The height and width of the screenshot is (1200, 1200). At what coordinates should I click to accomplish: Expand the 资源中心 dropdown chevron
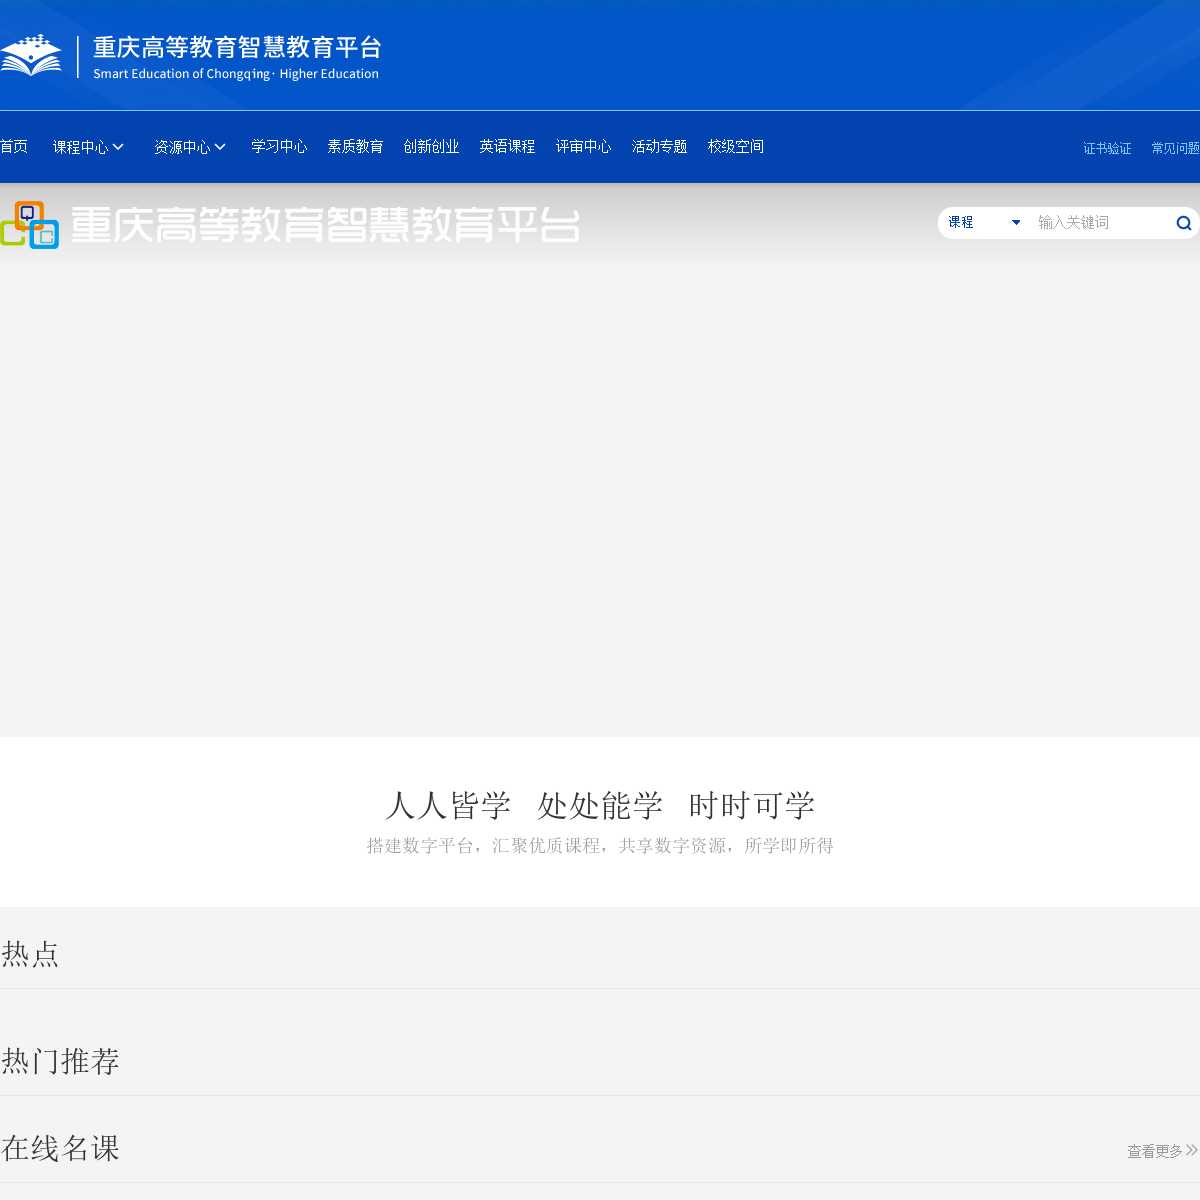(x=220, y=147)
